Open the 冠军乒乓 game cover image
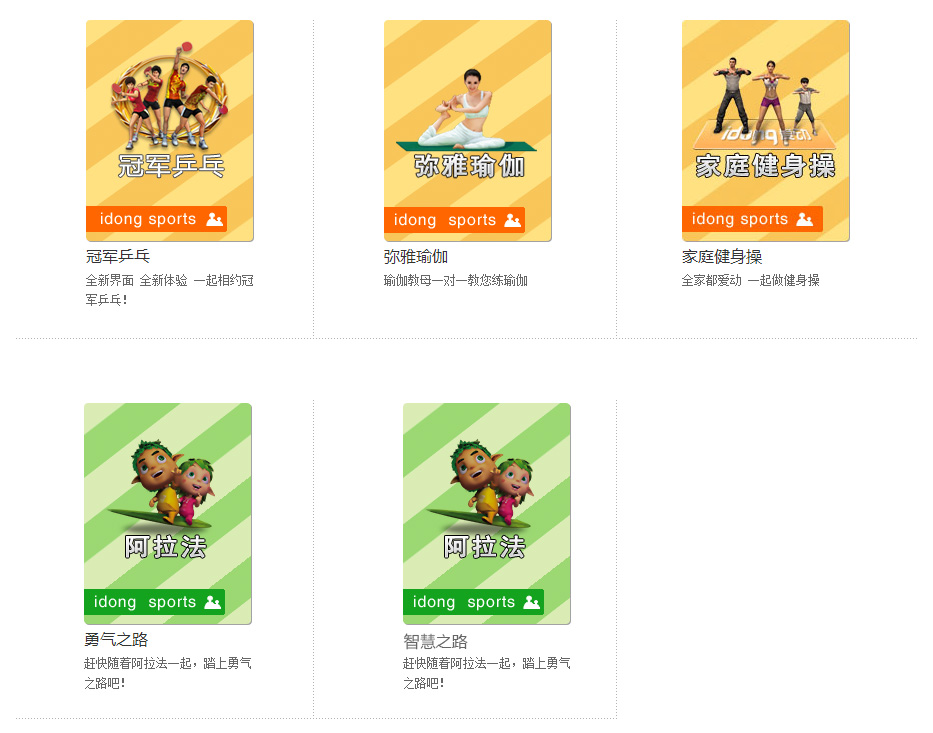This screenshot has width=933, height=733. coord(170,131)
